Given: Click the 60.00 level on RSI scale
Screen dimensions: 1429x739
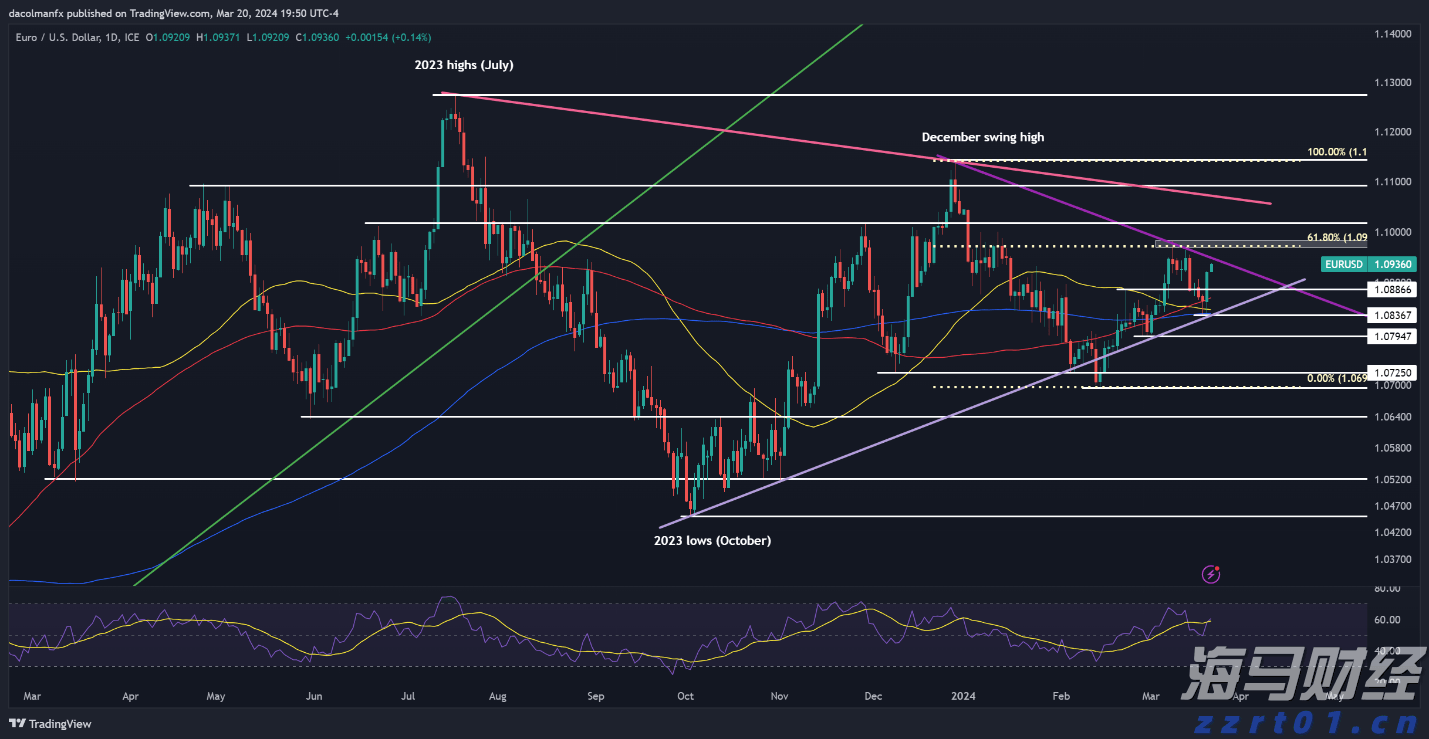Looking at the screenshot, I should click(1386, 620).
